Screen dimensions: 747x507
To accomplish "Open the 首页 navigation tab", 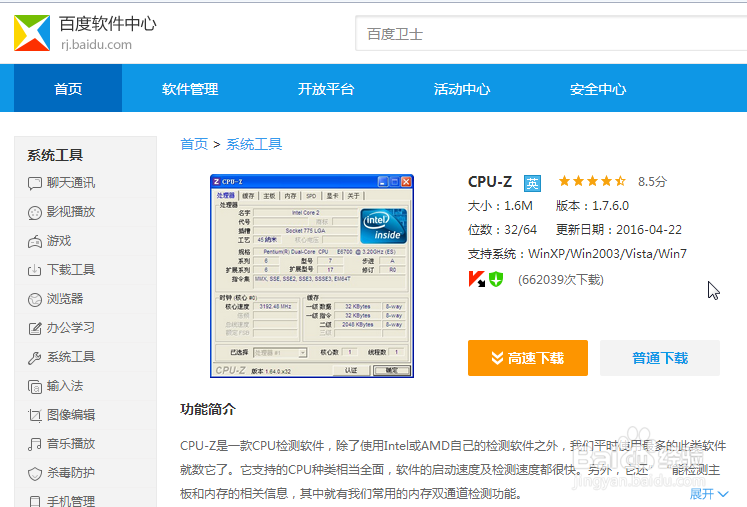I will tap(68, 89).
